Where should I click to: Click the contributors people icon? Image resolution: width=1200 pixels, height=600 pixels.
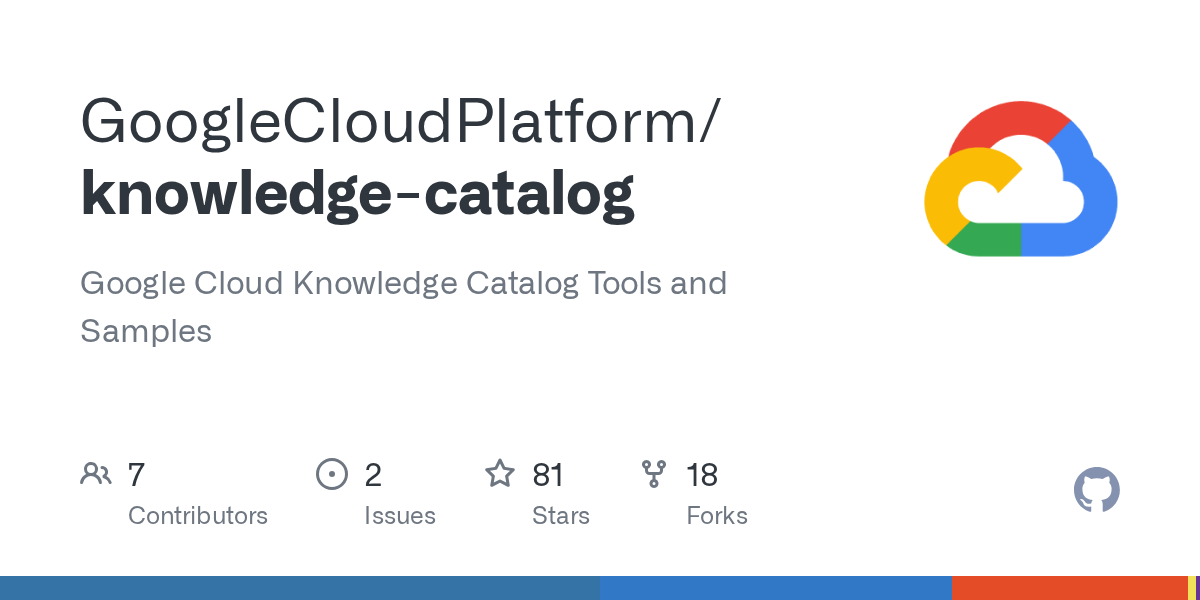(x=96, y=474)
